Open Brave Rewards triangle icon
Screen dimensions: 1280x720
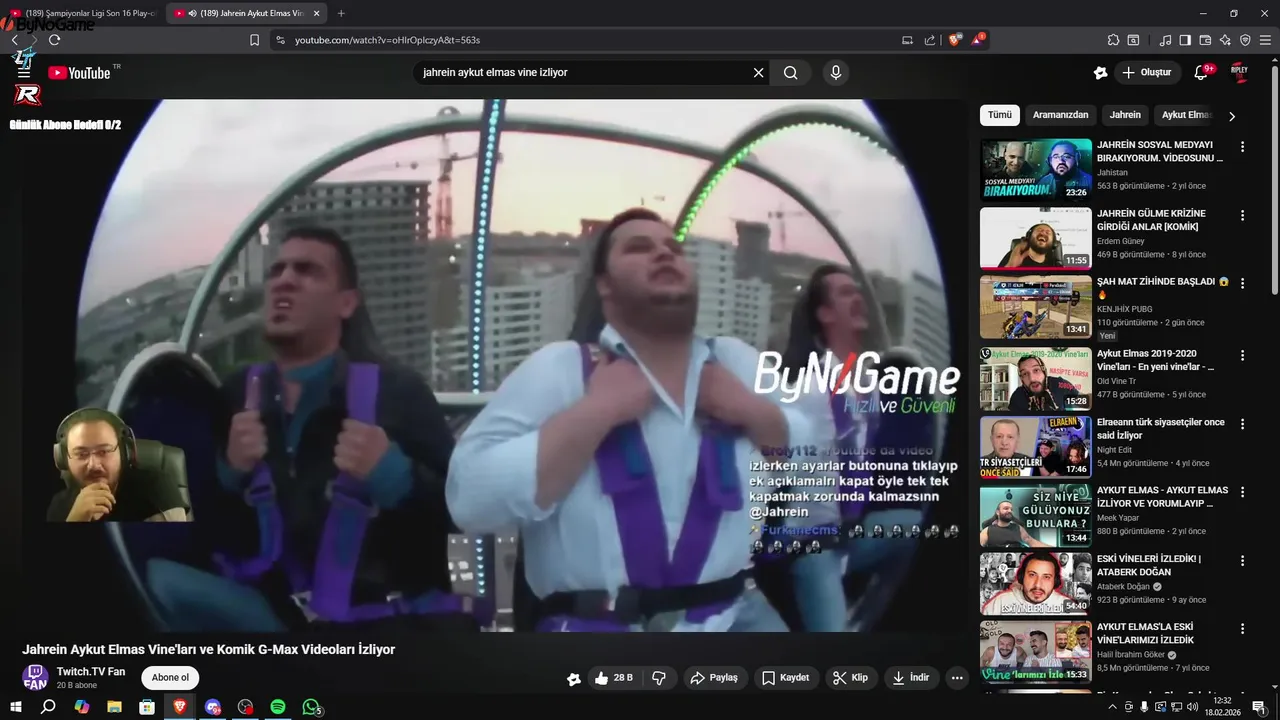coord(978,40)
